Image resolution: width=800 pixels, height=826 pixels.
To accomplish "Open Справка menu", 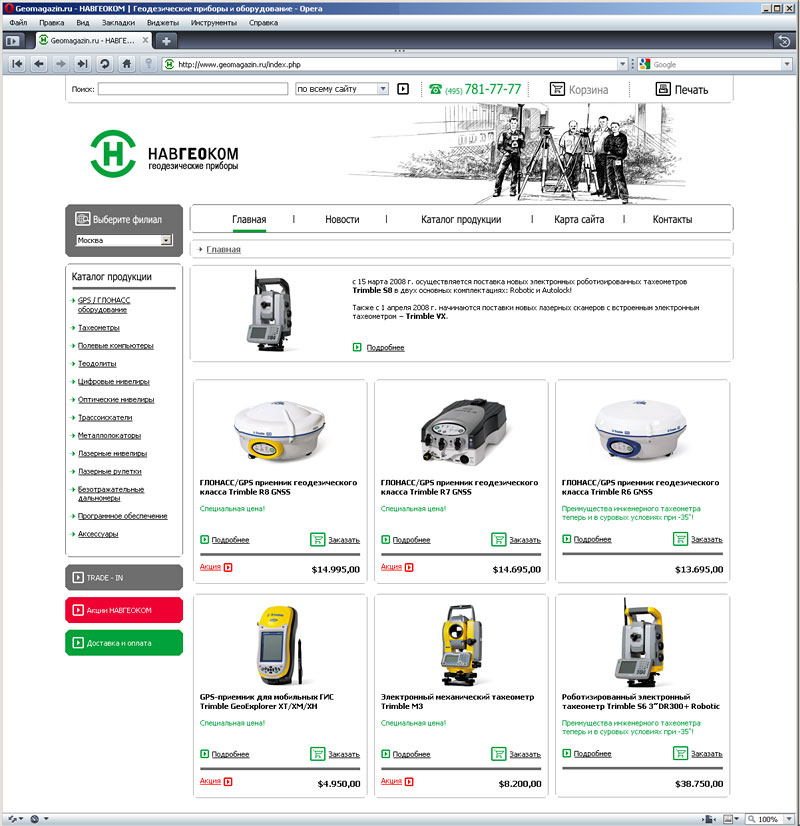I will (263, 23).
